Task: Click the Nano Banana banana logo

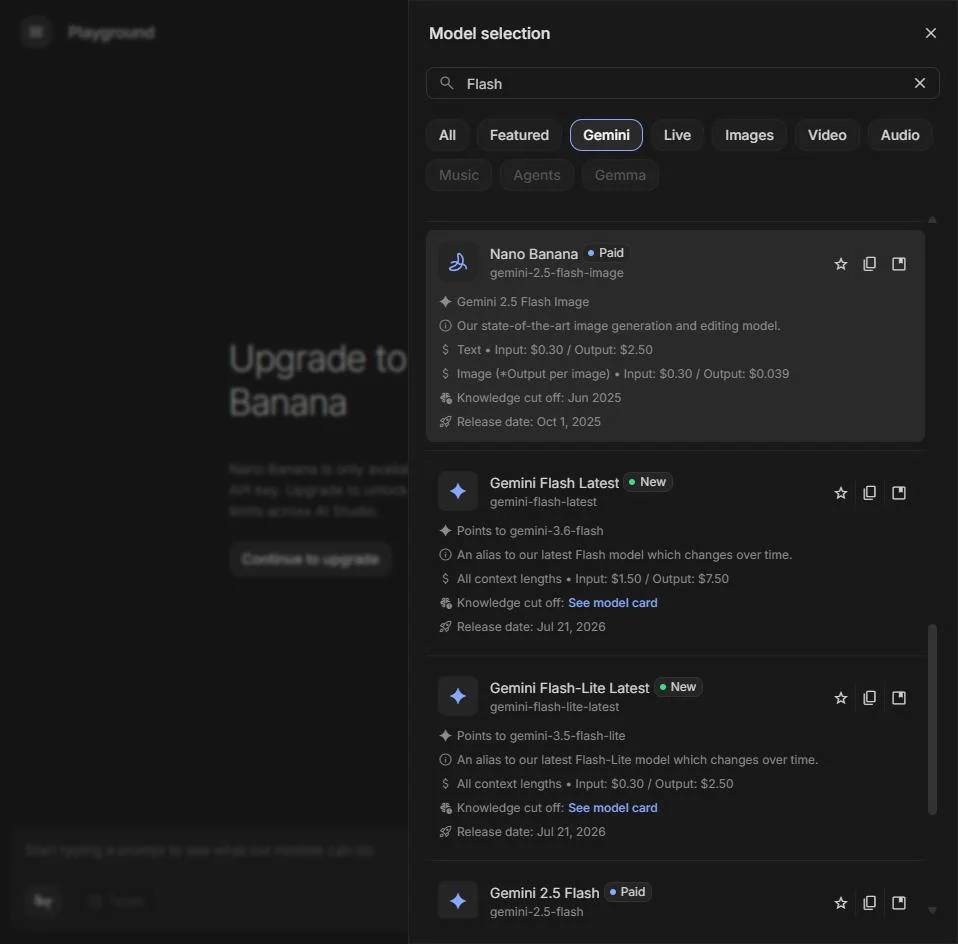Action: [458, 263]
